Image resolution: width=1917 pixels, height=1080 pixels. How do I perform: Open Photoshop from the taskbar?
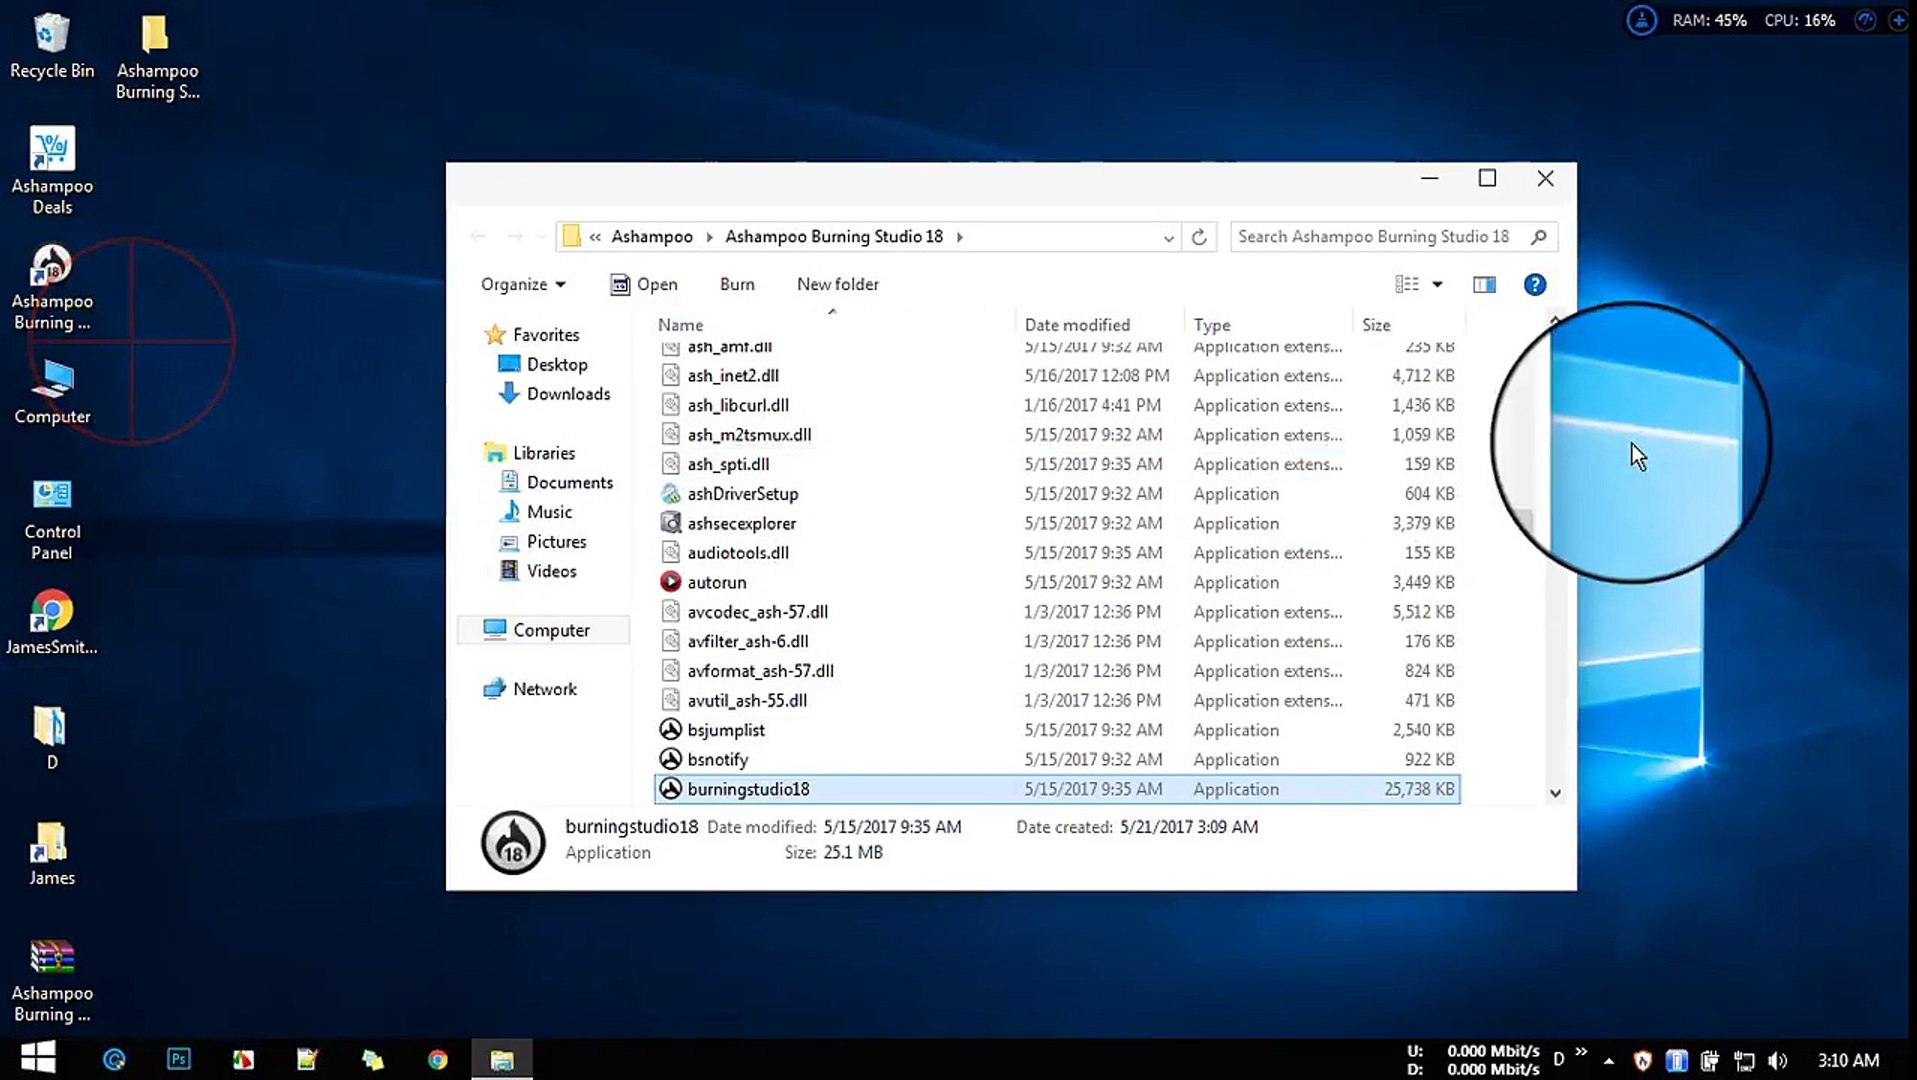tap(178, 1059)
